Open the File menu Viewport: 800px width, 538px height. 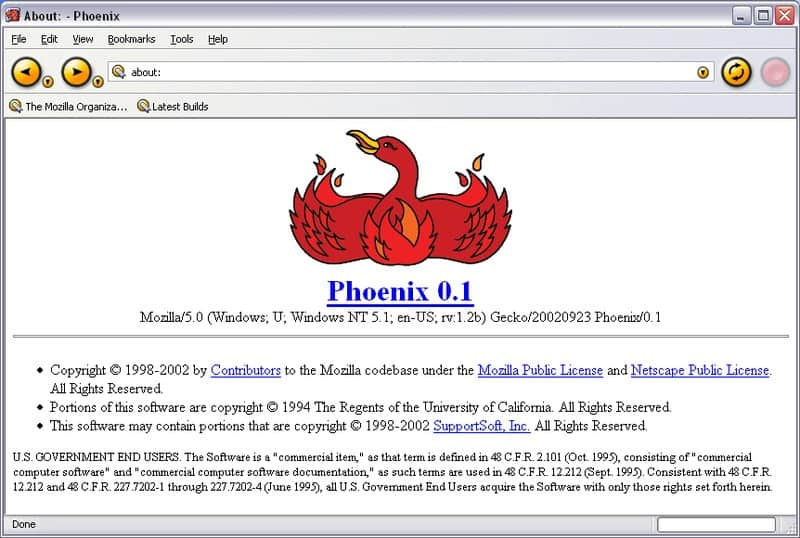(19, 39)
